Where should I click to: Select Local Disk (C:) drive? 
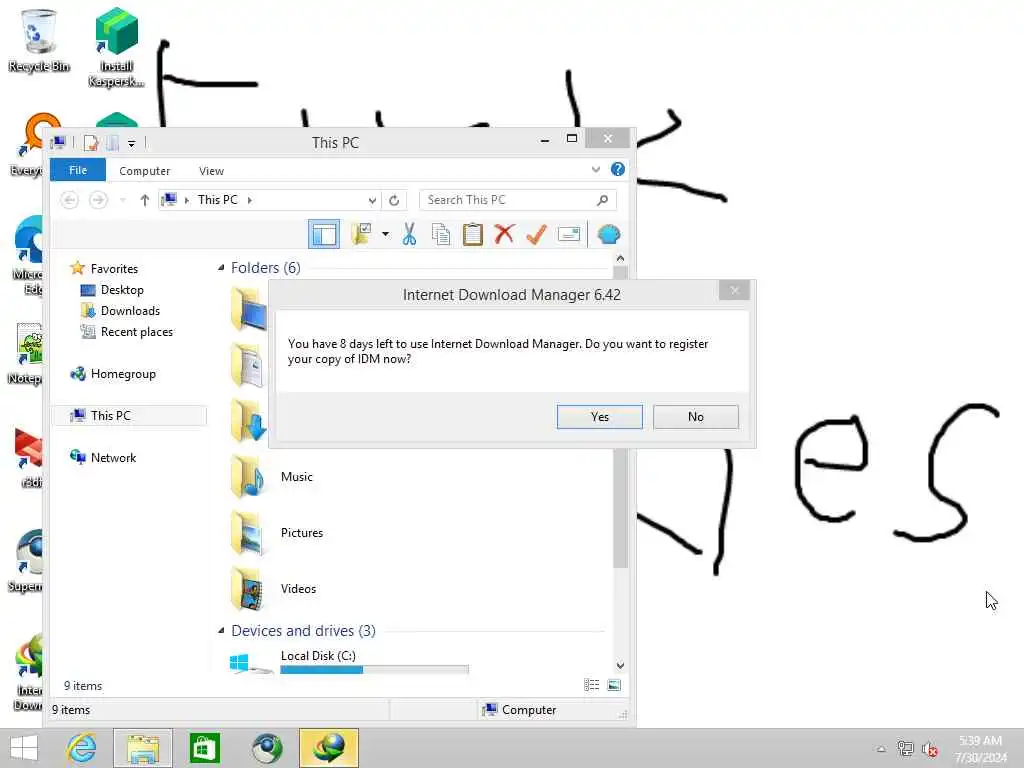318,656
